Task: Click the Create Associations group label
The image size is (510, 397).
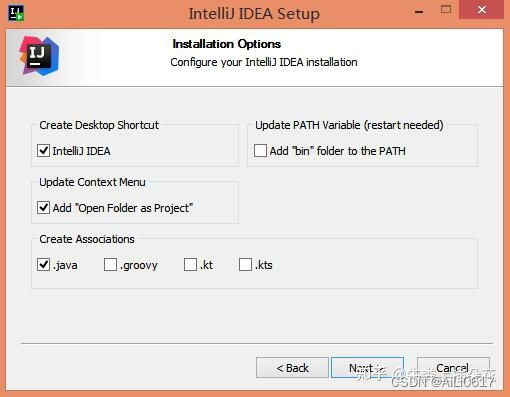Action: click(x=87, y=239)
